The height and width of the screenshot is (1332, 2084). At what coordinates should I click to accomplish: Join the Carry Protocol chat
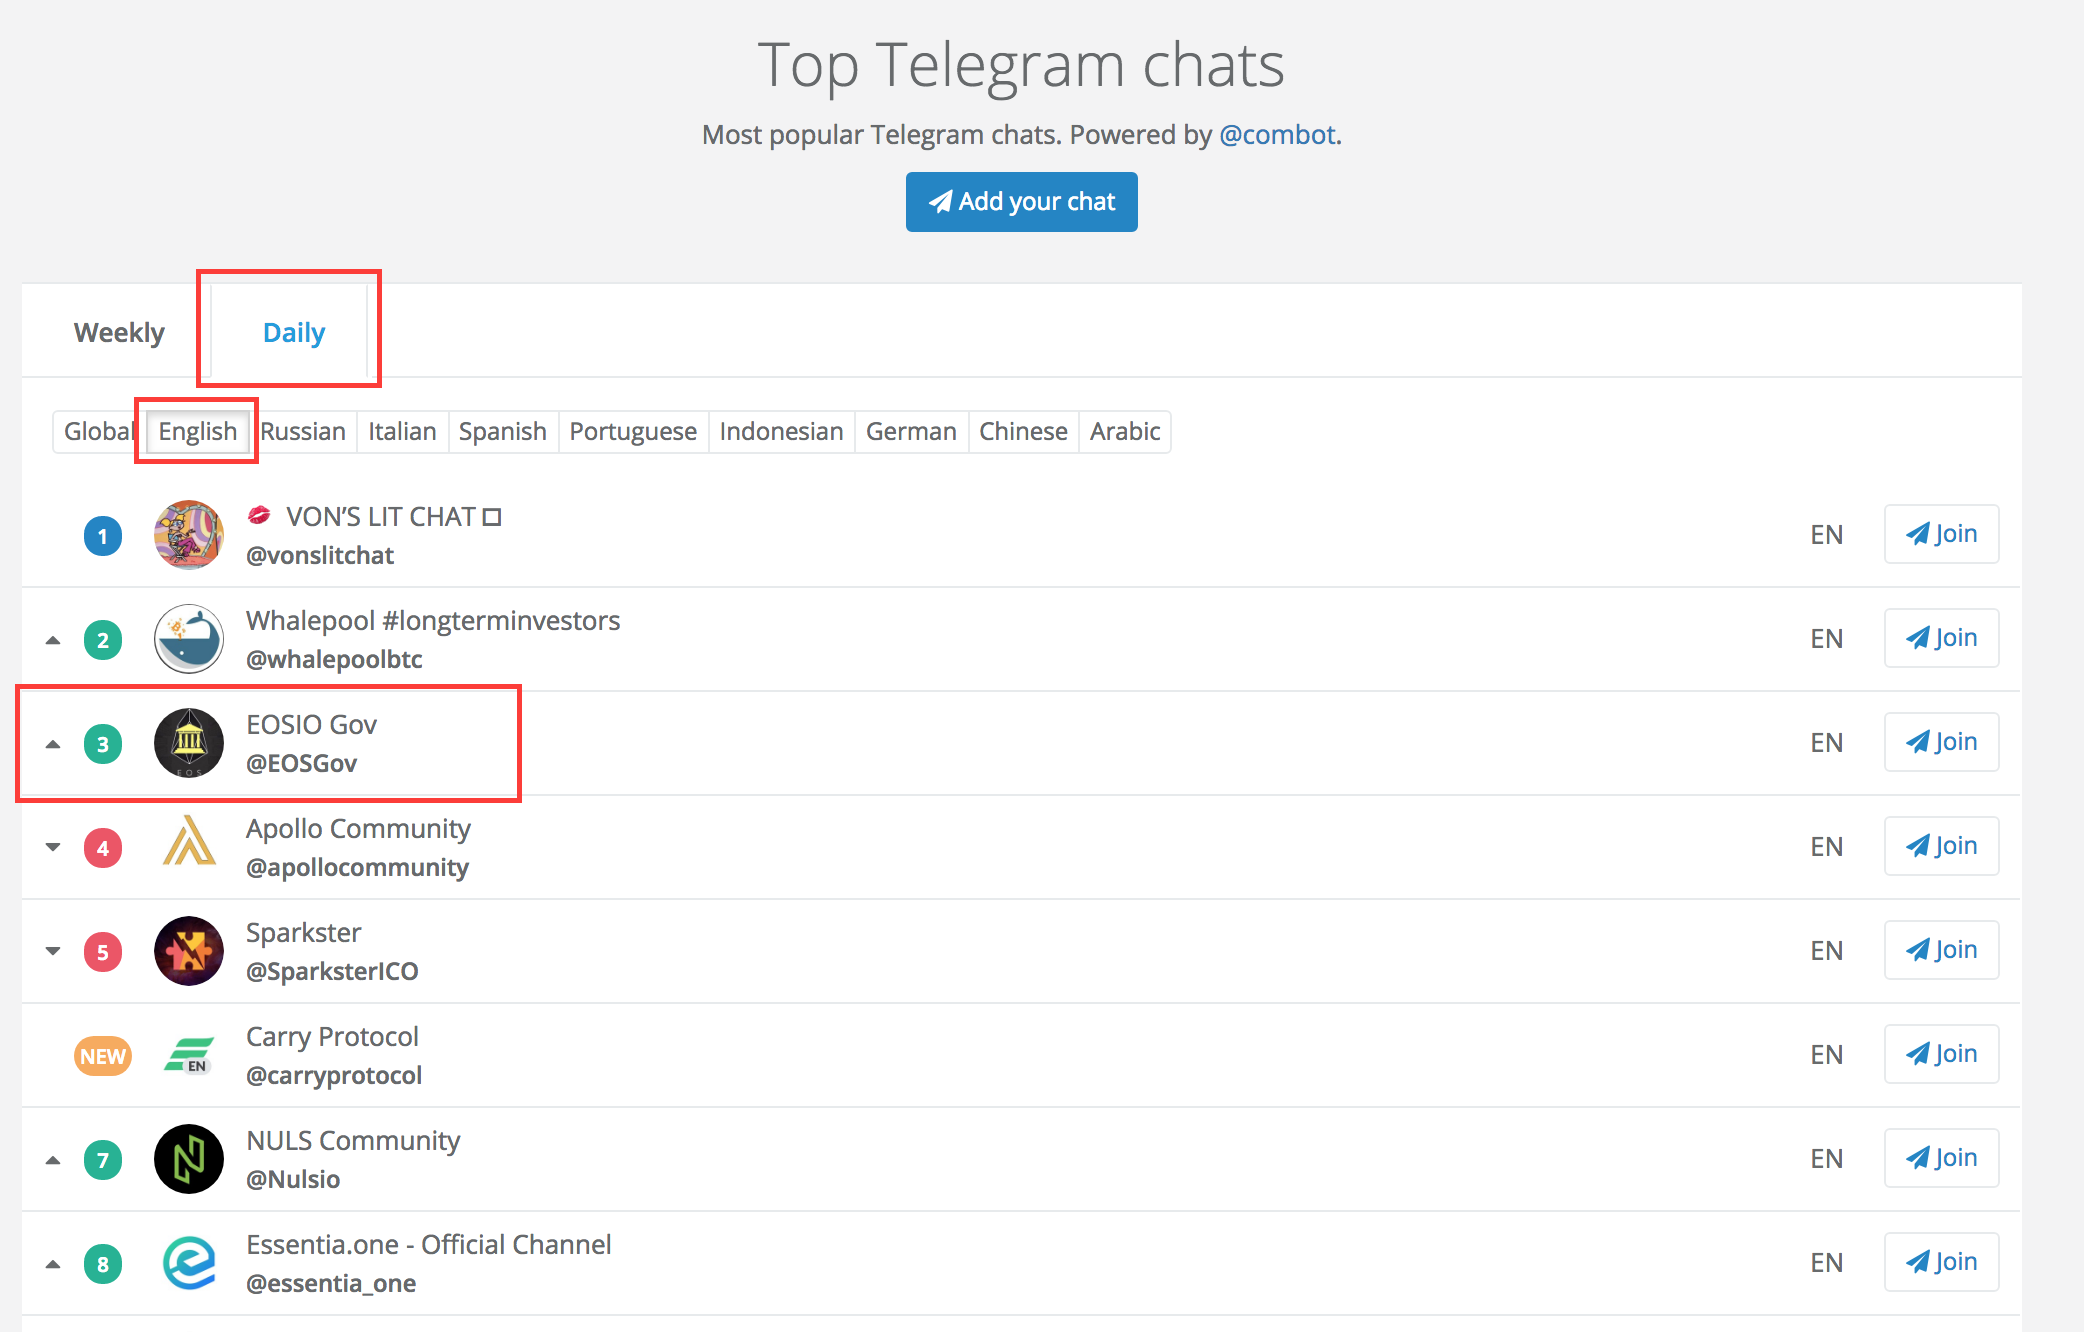(1941, 1054)
